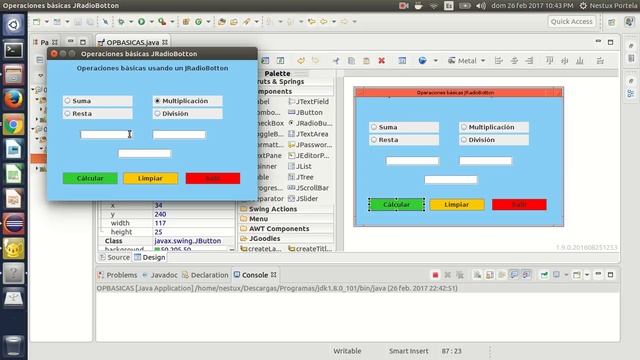640x360 pixels.
Task: Click the Align bottom edges icon
Action: pyautogui.click(x=580, y=61)
